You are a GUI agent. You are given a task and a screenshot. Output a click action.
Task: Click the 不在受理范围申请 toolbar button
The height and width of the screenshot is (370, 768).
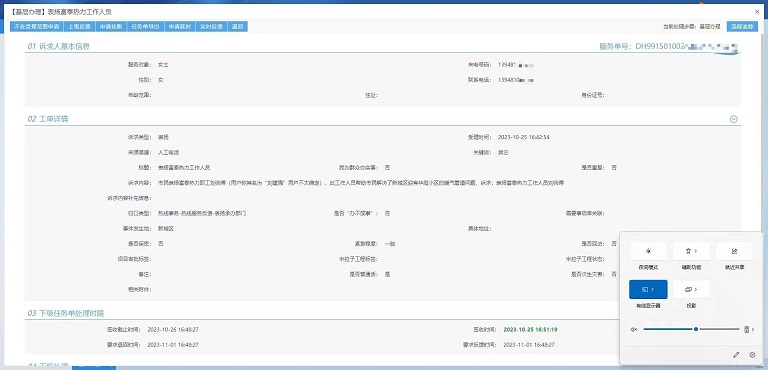[x=37, y=27]
